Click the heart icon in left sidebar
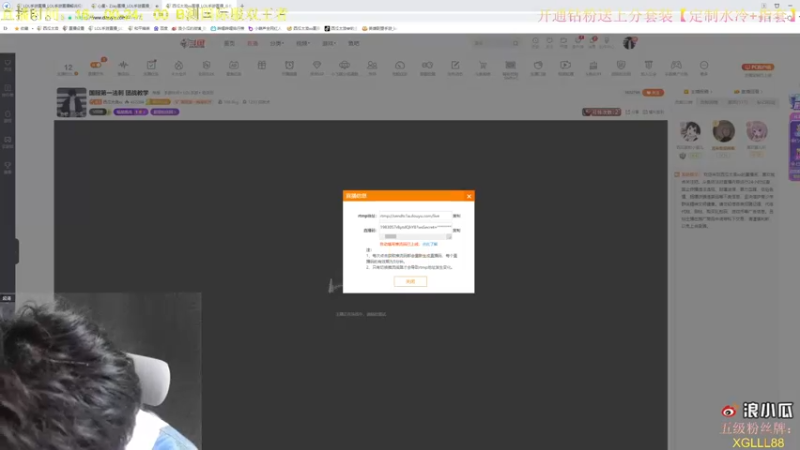Screen dimensions: 800x450 (7, 65)
